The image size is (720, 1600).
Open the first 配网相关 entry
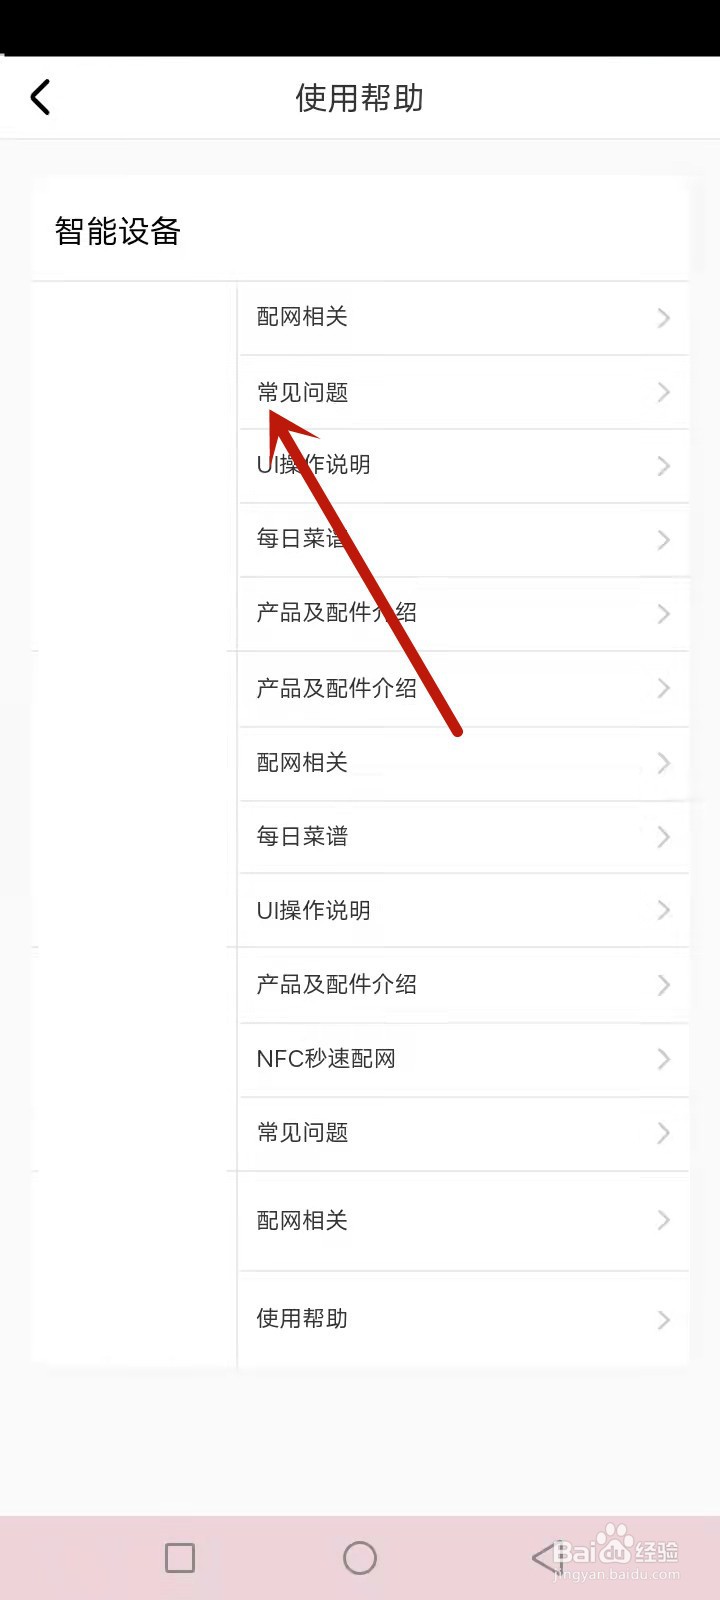(x=464, y=318)
